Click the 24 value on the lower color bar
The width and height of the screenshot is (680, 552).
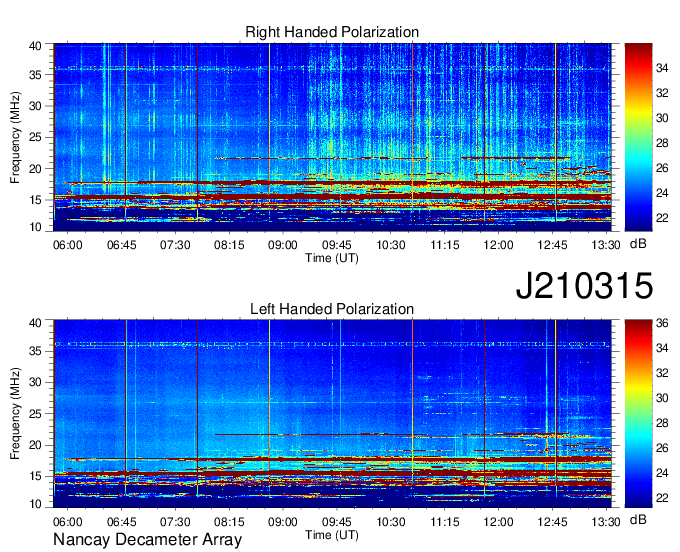pos(662,473)
